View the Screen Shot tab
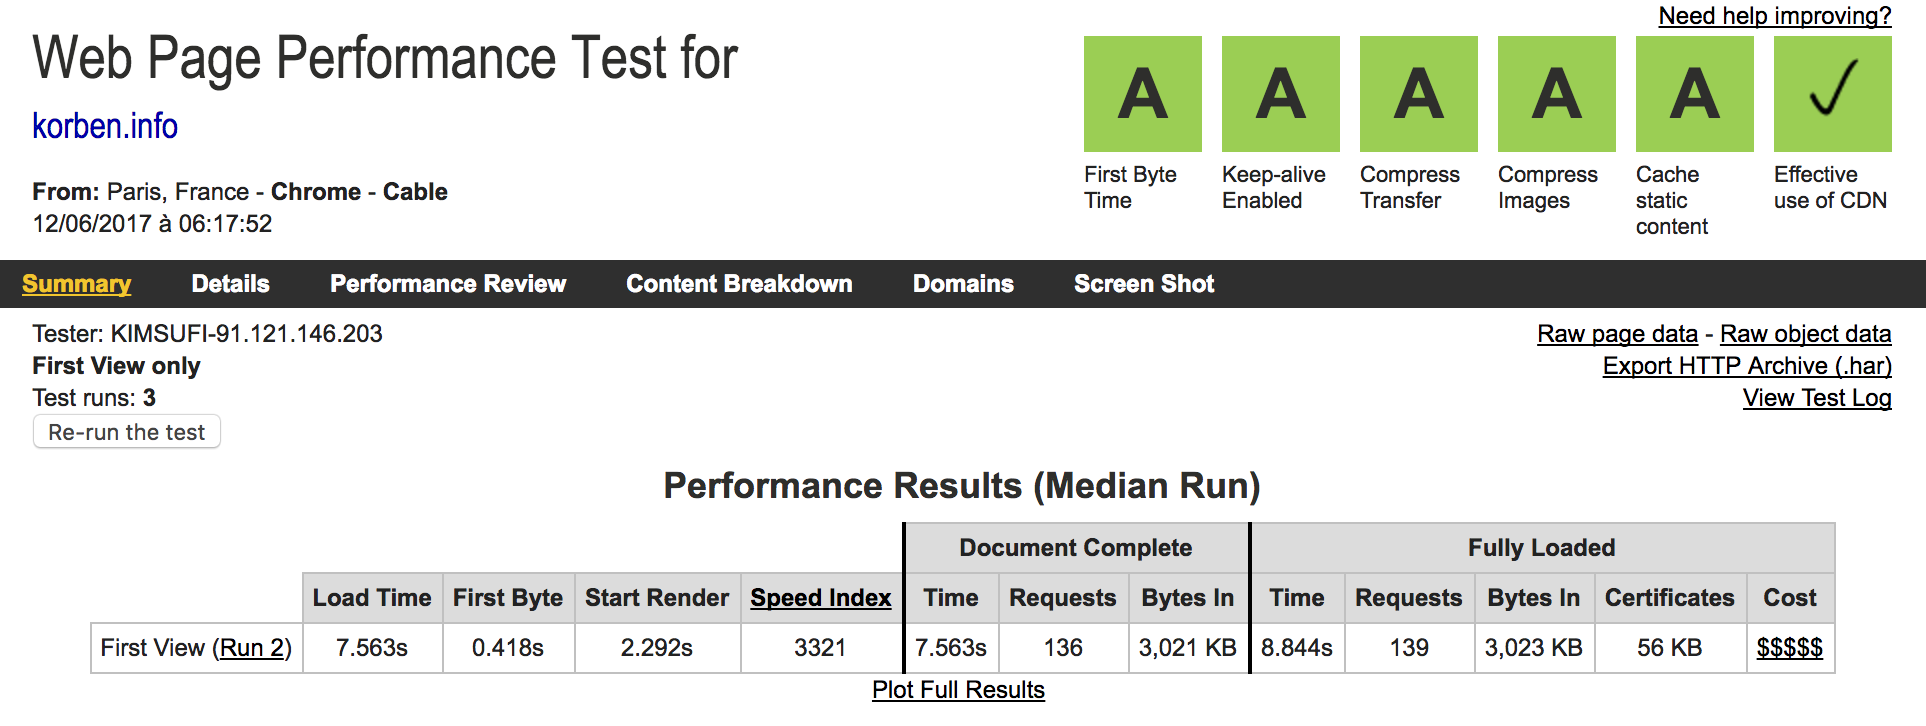 1144,284
